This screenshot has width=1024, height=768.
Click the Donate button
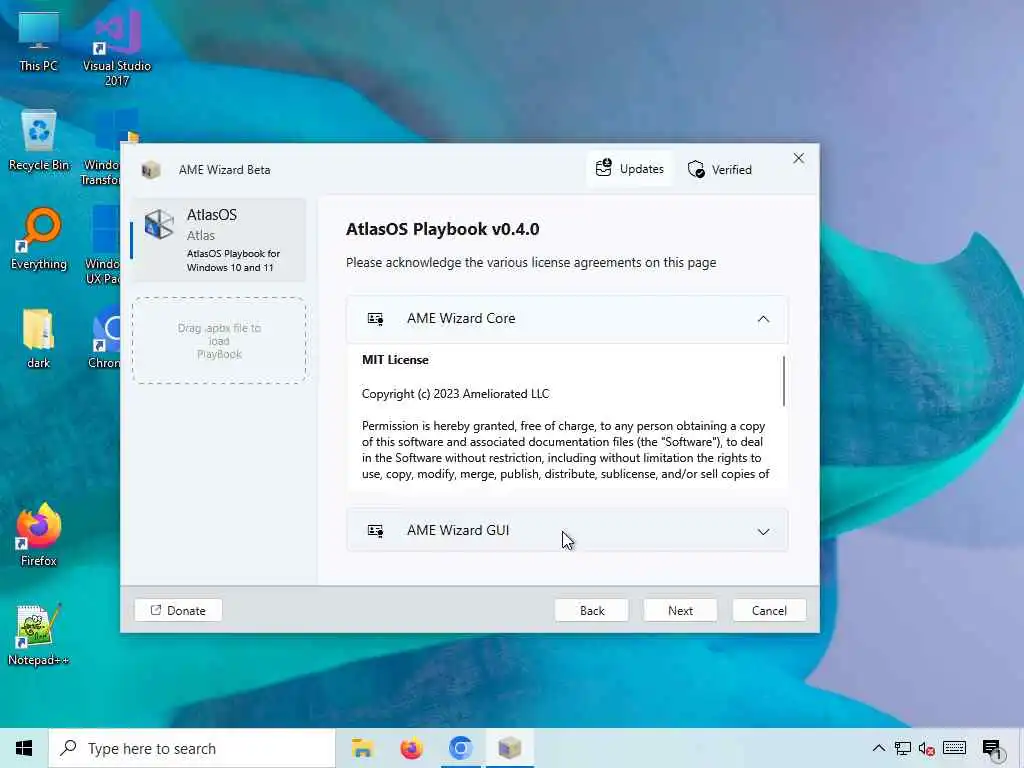pos(178,611)
